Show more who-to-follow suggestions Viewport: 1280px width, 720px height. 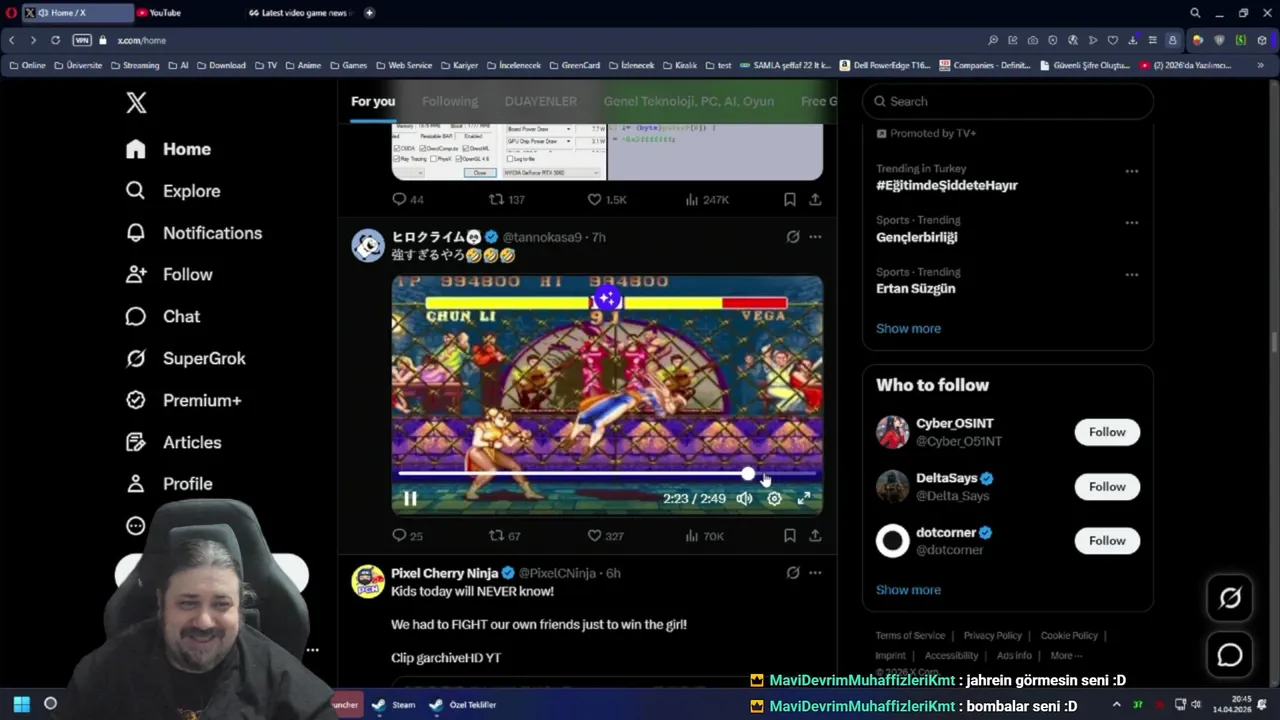pyautogui.click(x=908, y=590)
